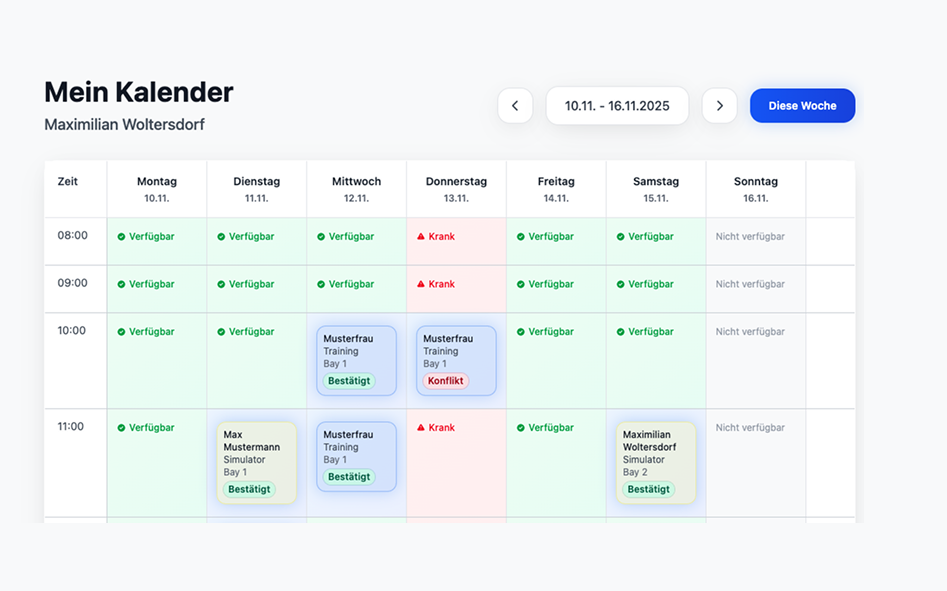Click the Diese Woche button

802,106
